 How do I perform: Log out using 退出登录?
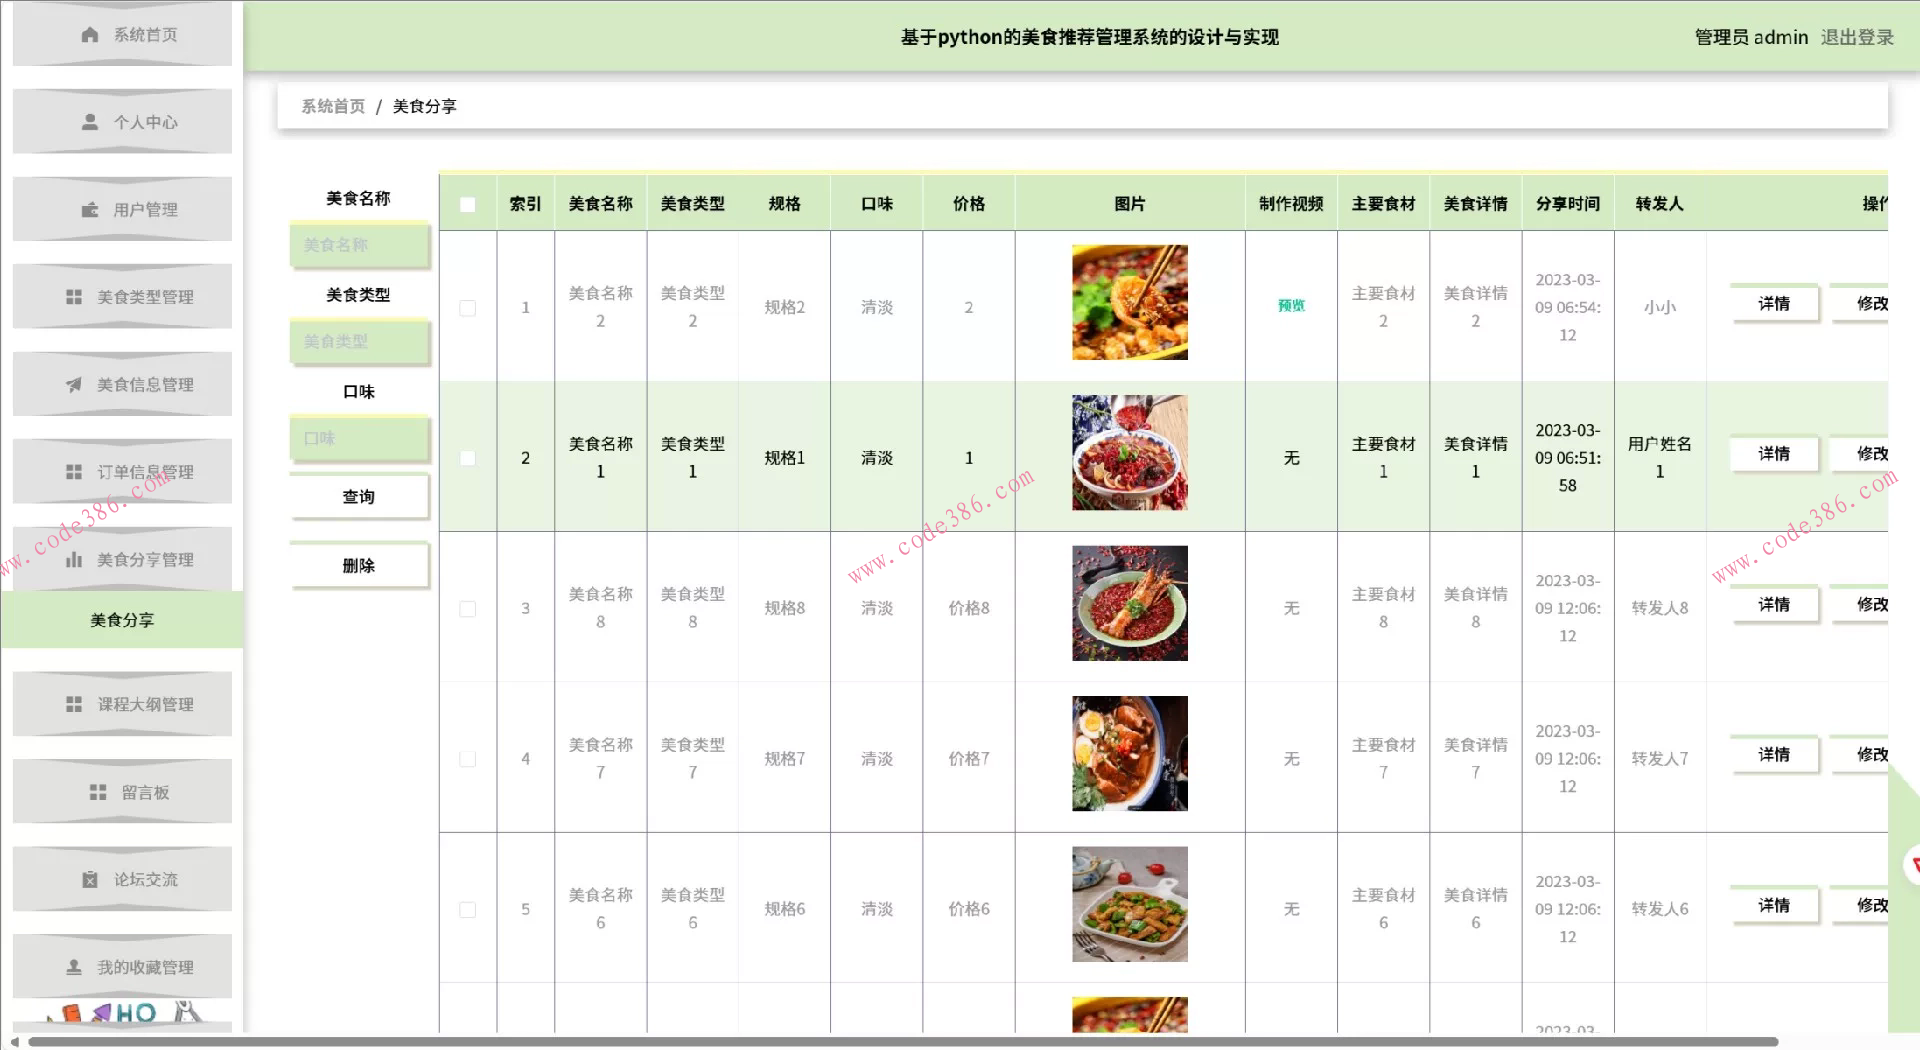coord(1857,37)
